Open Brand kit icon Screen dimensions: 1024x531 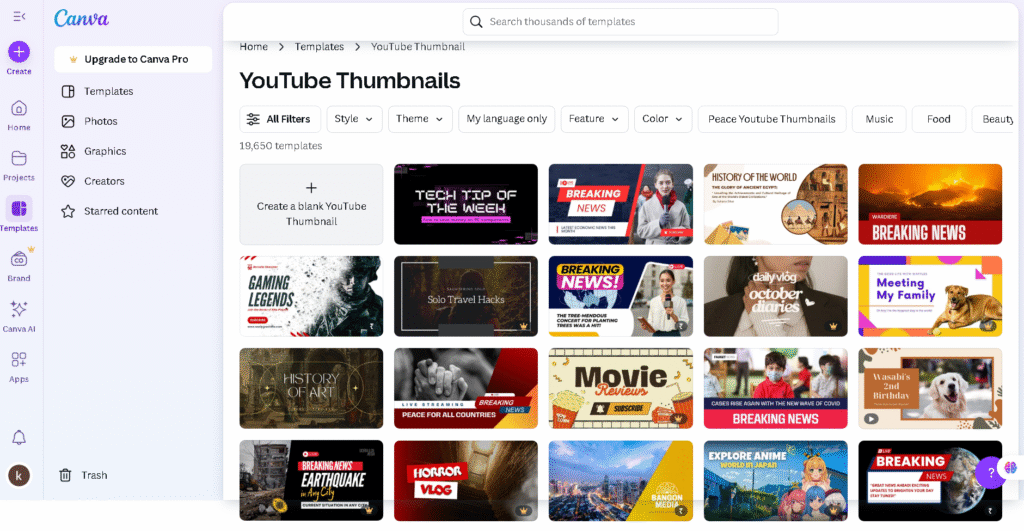coord(19,259)
